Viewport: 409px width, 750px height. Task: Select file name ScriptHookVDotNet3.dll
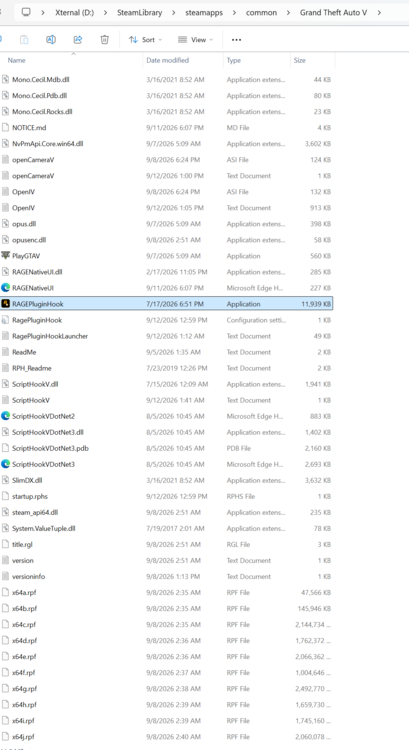pos(48,432)
